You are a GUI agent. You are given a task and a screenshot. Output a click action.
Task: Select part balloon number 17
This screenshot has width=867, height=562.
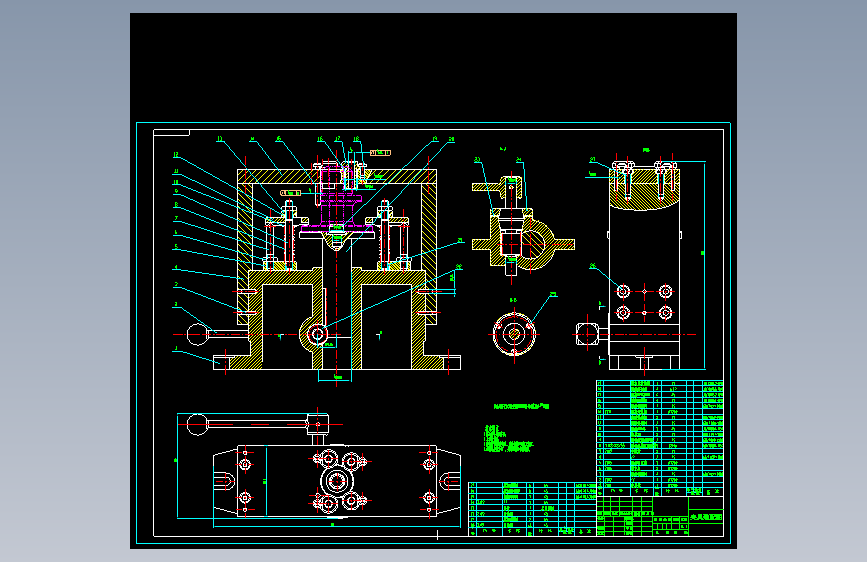pyautogui.click(x=337, y=139)
